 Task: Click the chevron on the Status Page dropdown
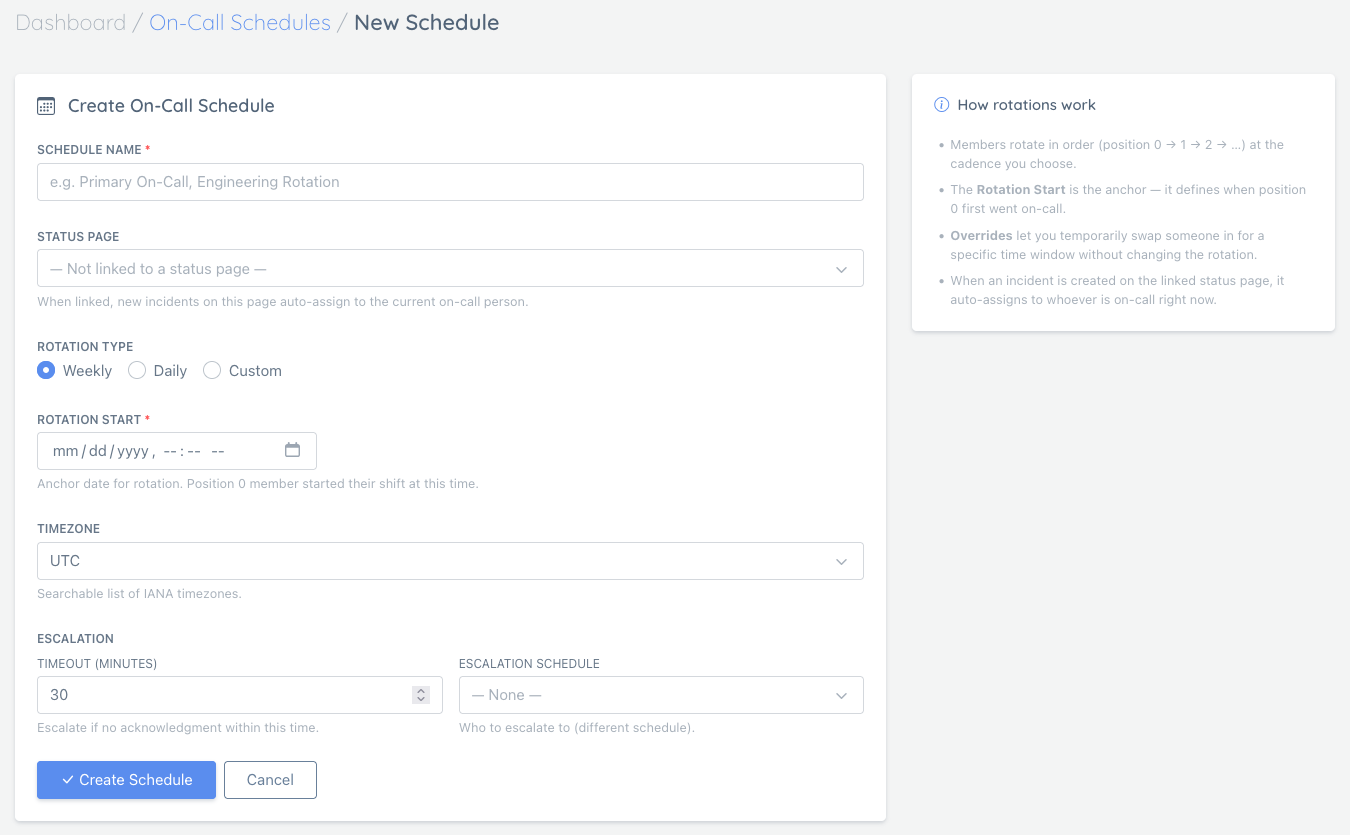[841, 268]
